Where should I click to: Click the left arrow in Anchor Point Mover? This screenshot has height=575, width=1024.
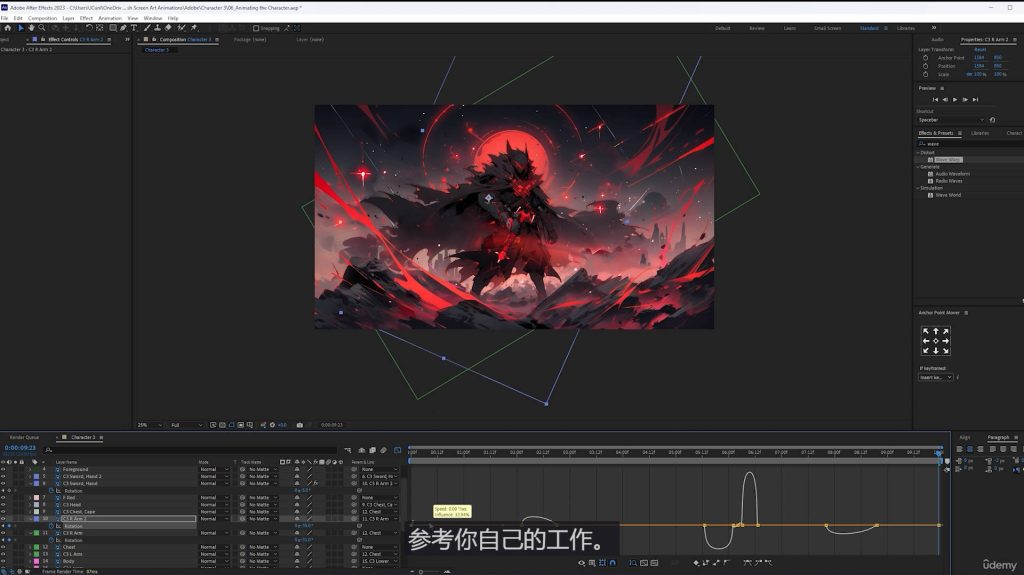click(x=925, y=341)
